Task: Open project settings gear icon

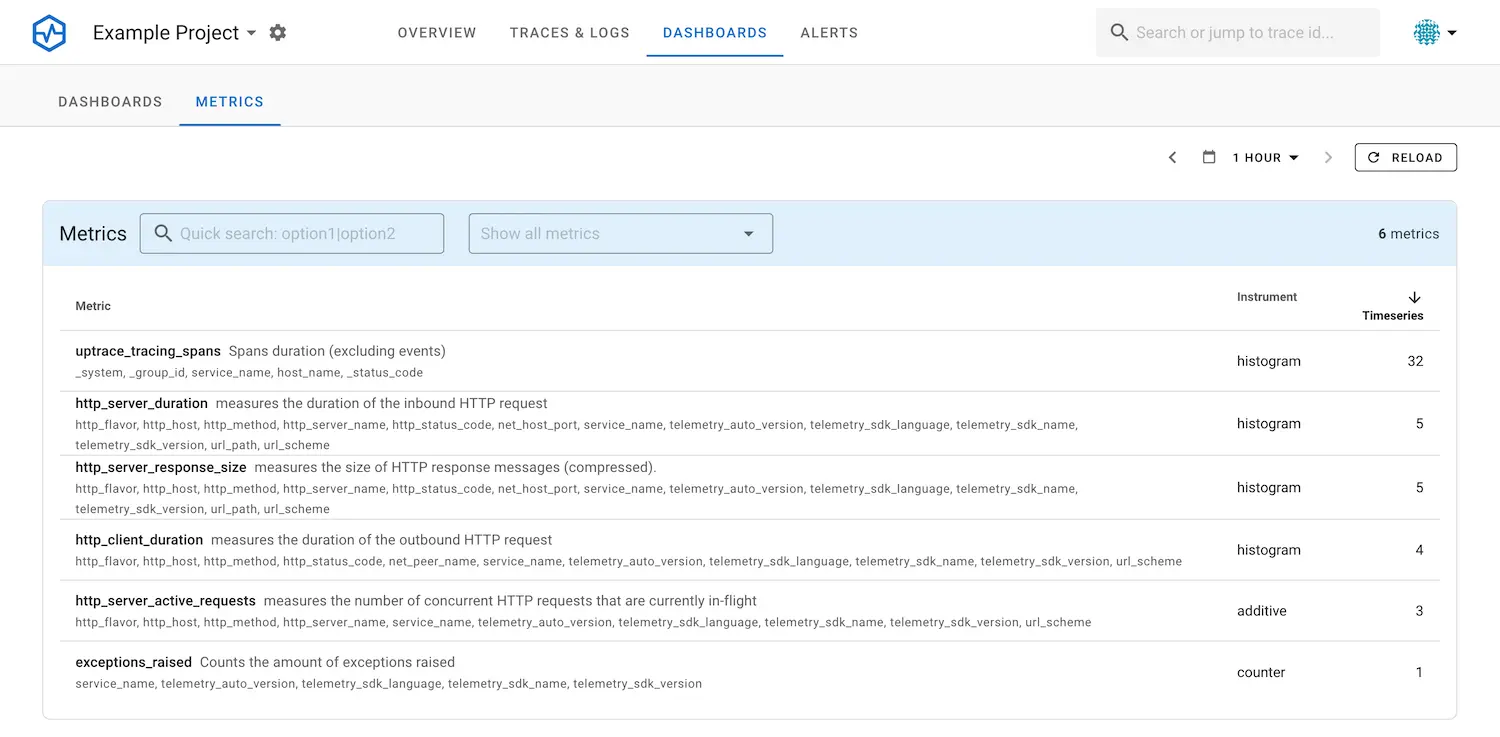Action: 278,33
